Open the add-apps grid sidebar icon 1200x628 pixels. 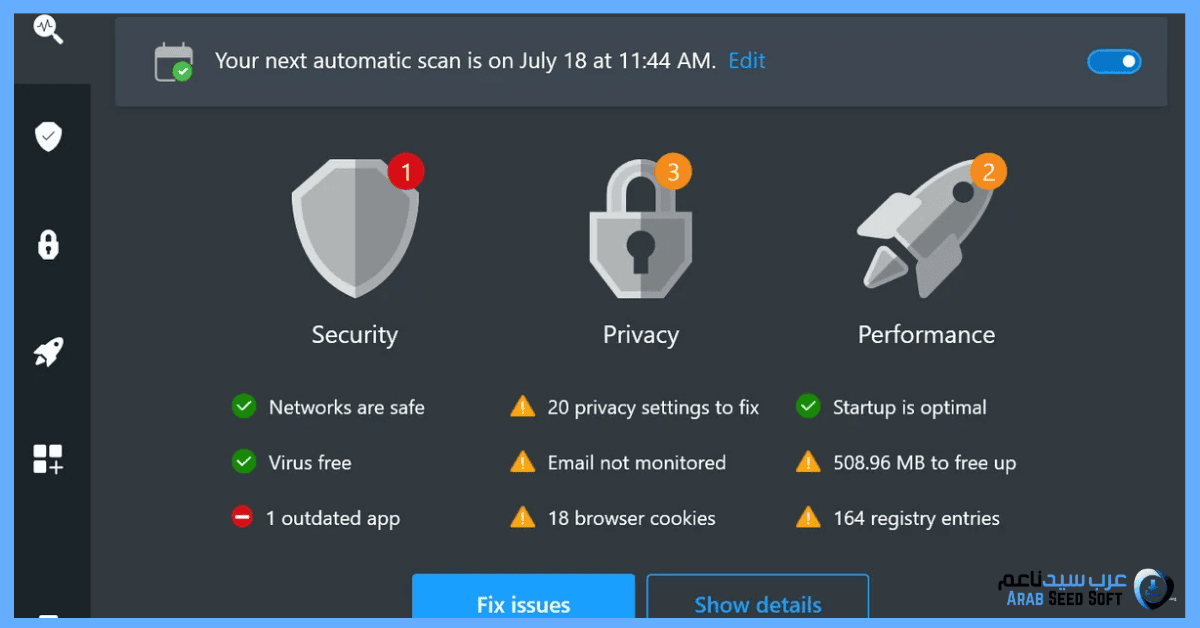[48, 460]
